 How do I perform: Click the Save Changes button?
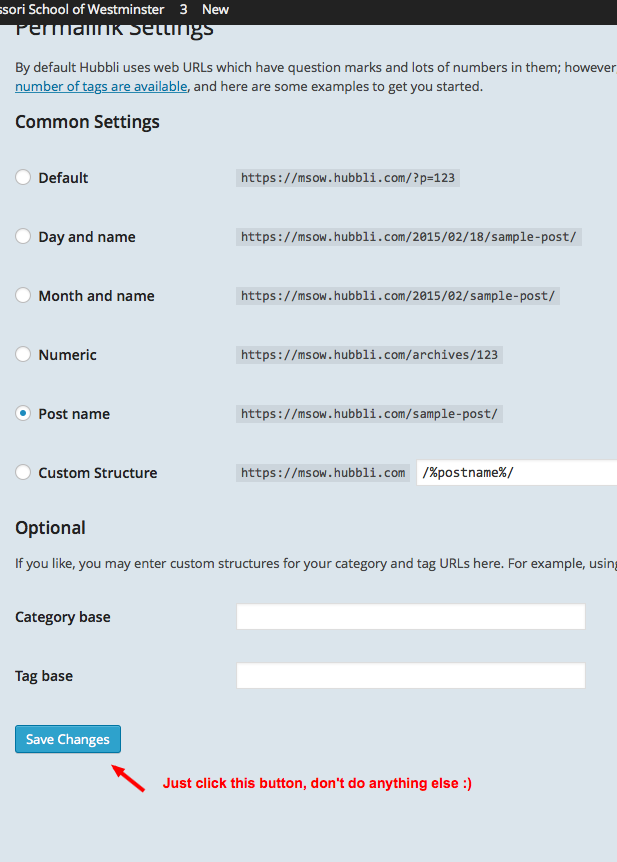click(68, 739)
